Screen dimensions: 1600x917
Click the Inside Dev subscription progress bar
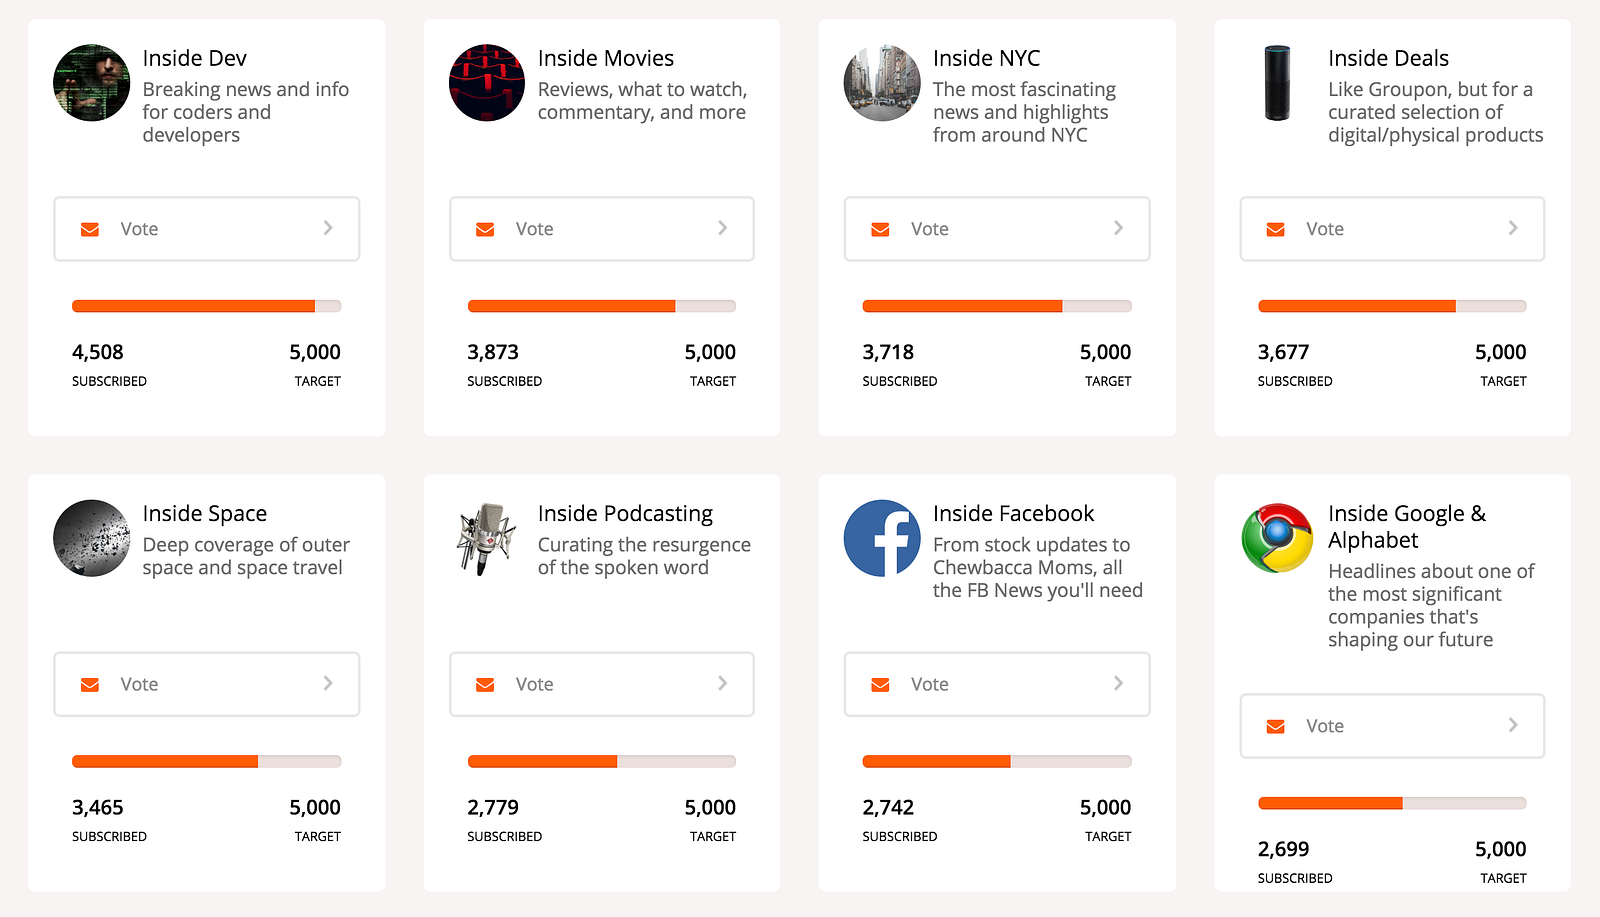pos(206,306)
